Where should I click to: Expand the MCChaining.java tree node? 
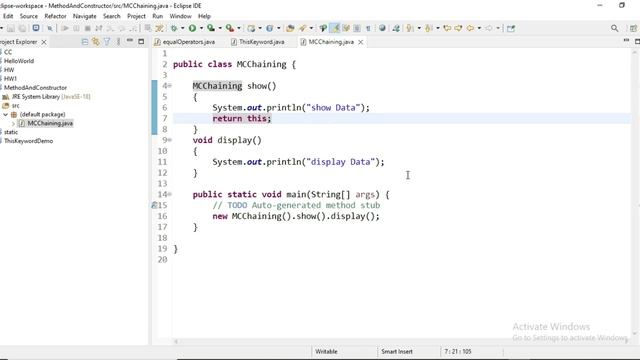13,123
